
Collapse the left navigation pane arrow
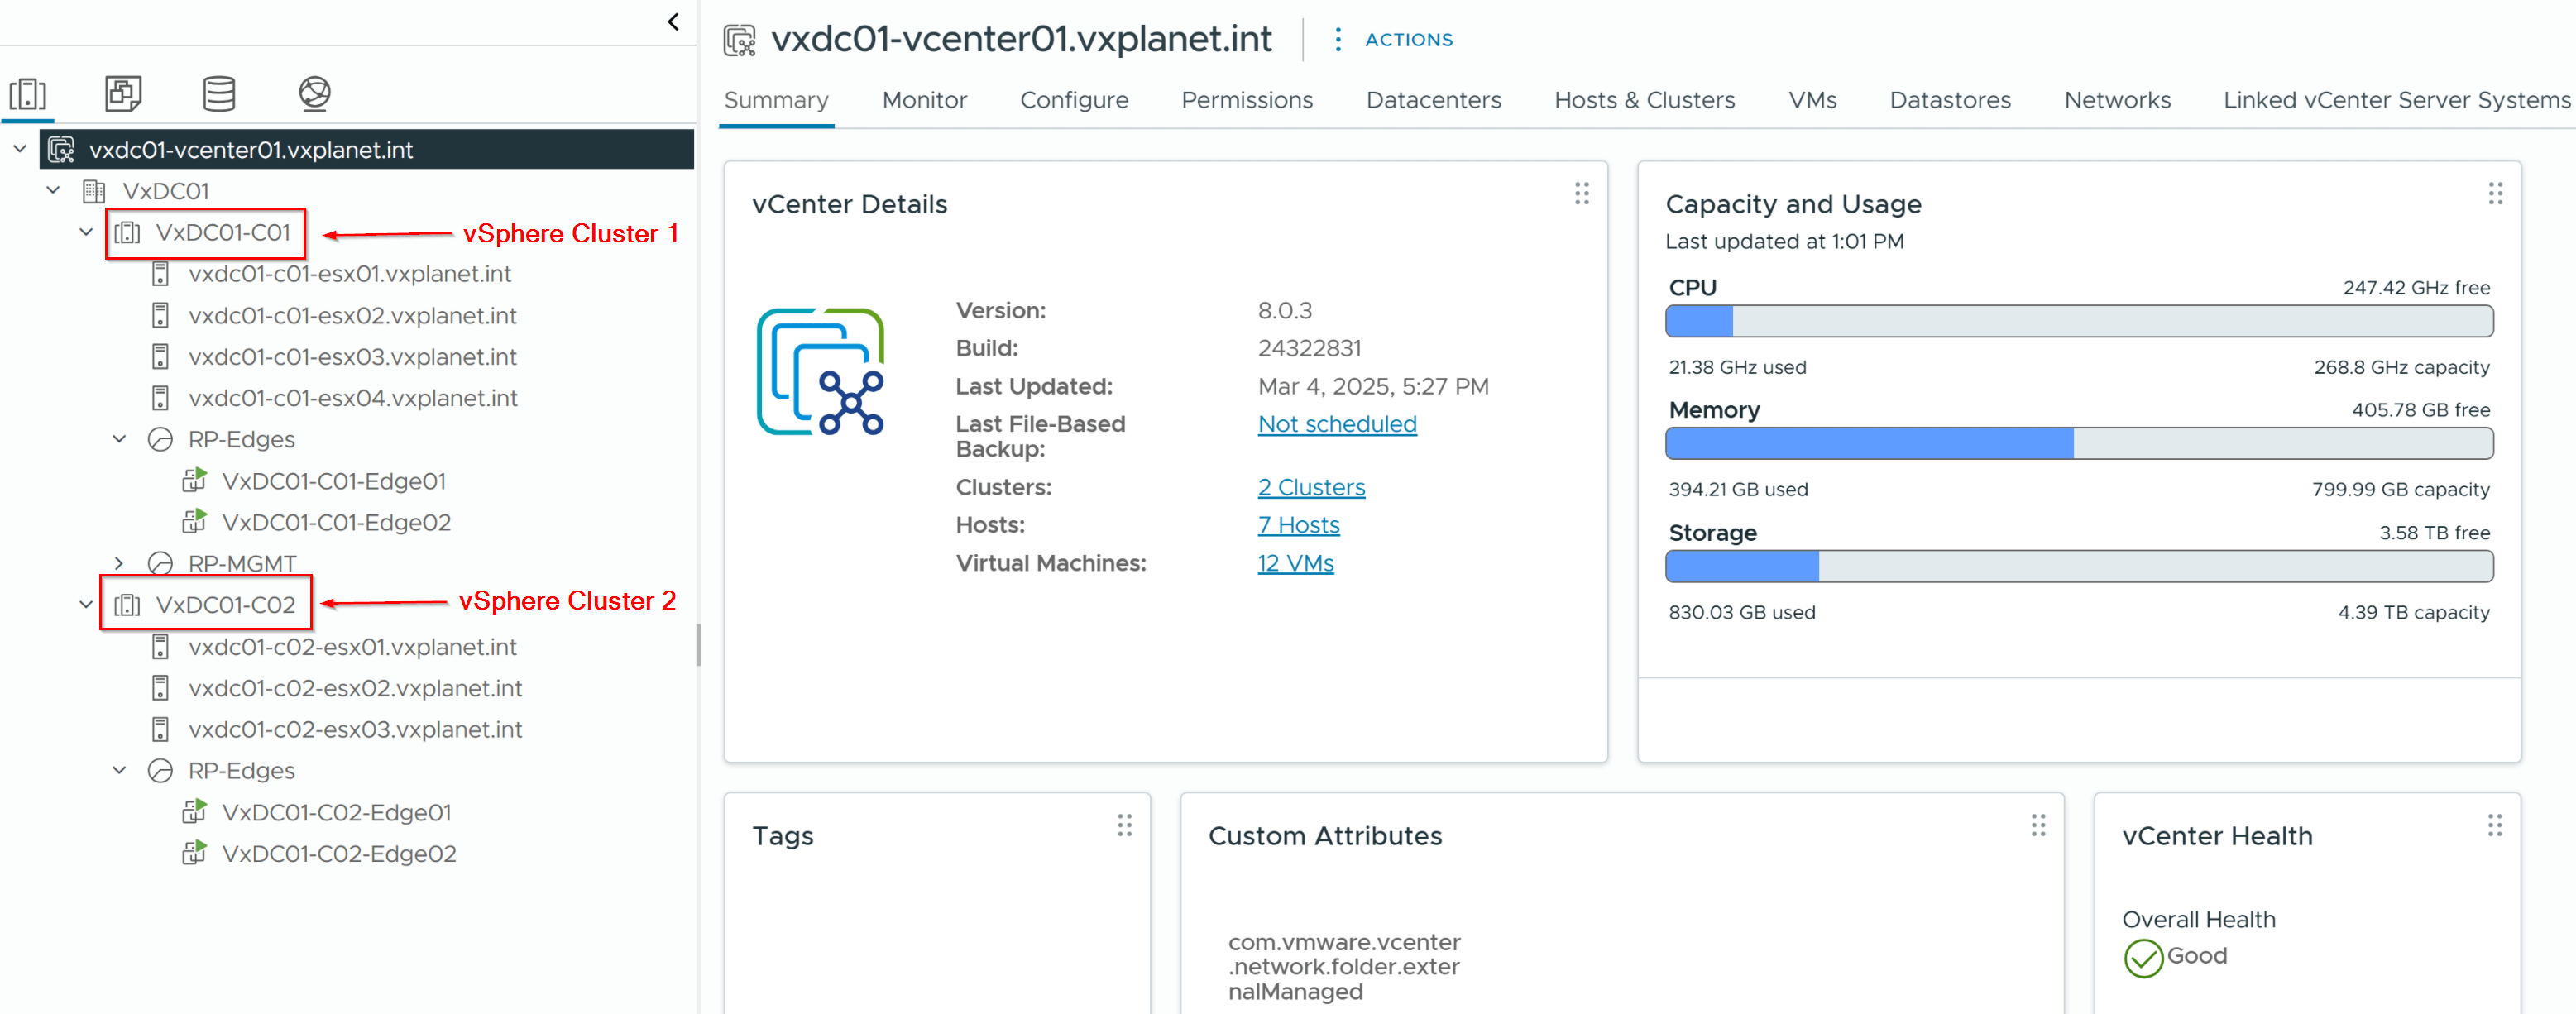click(x=673, y=22)
